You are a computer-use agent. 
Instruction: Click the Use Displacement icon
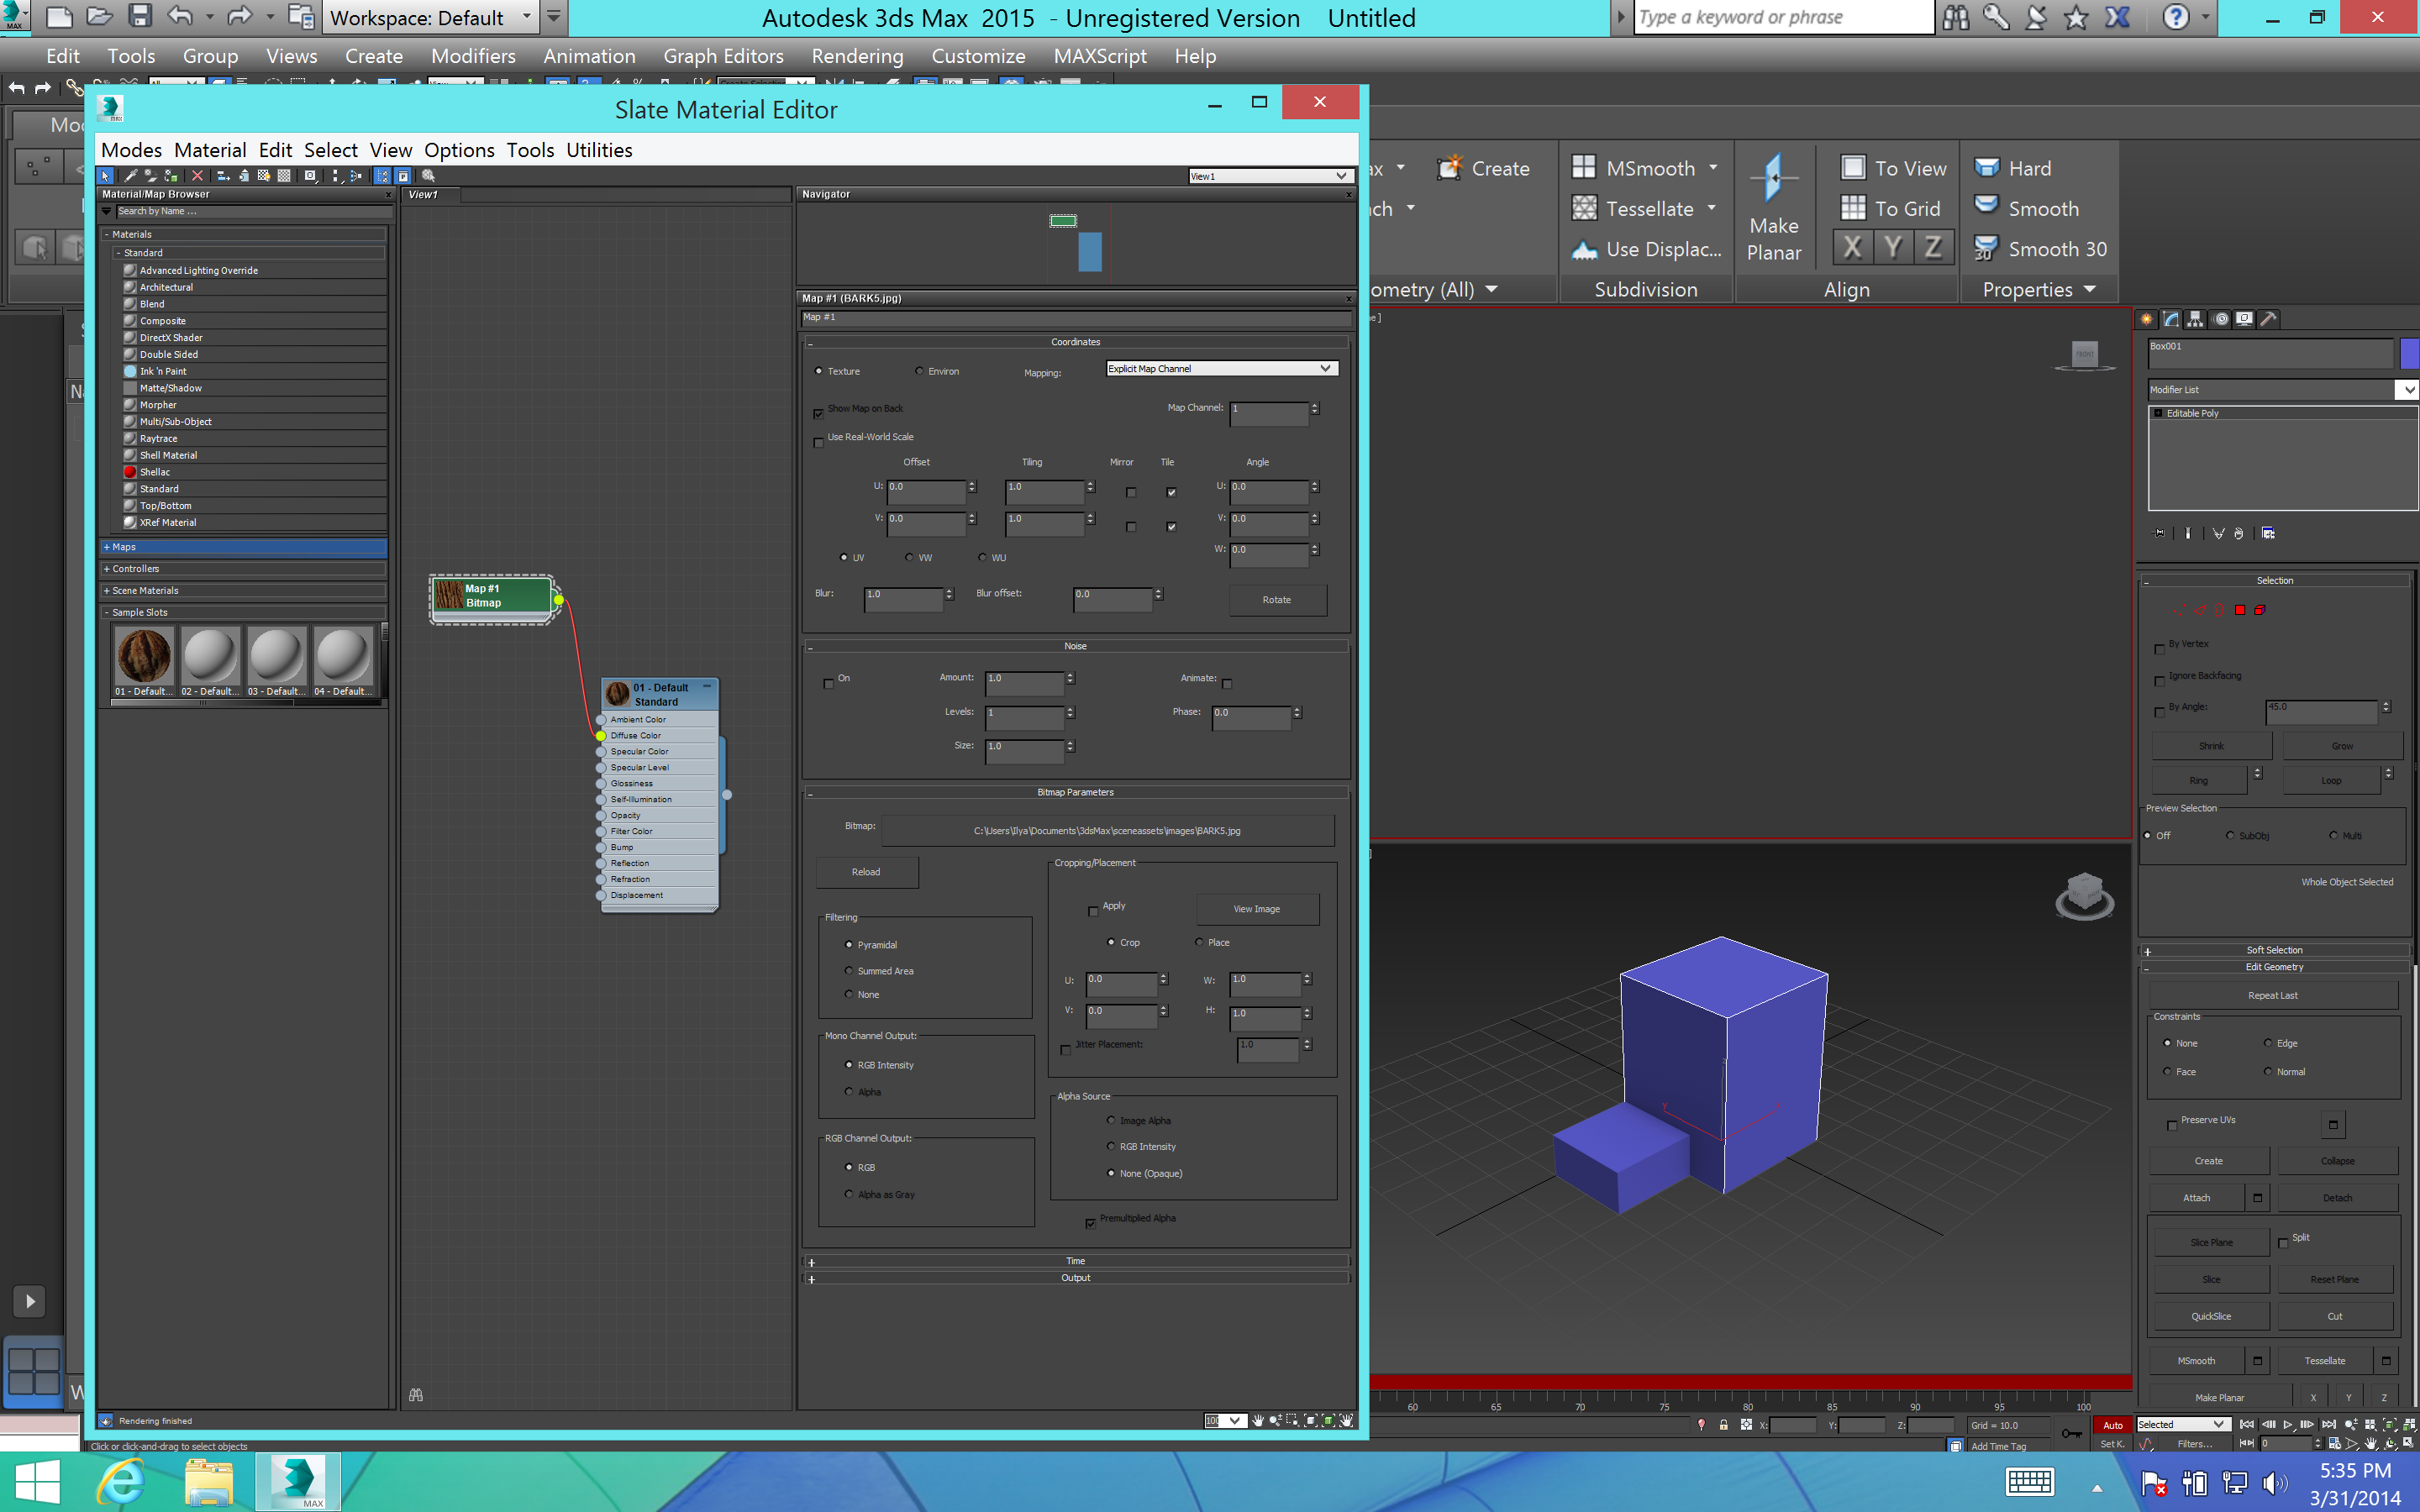[x=1582, y=247]
